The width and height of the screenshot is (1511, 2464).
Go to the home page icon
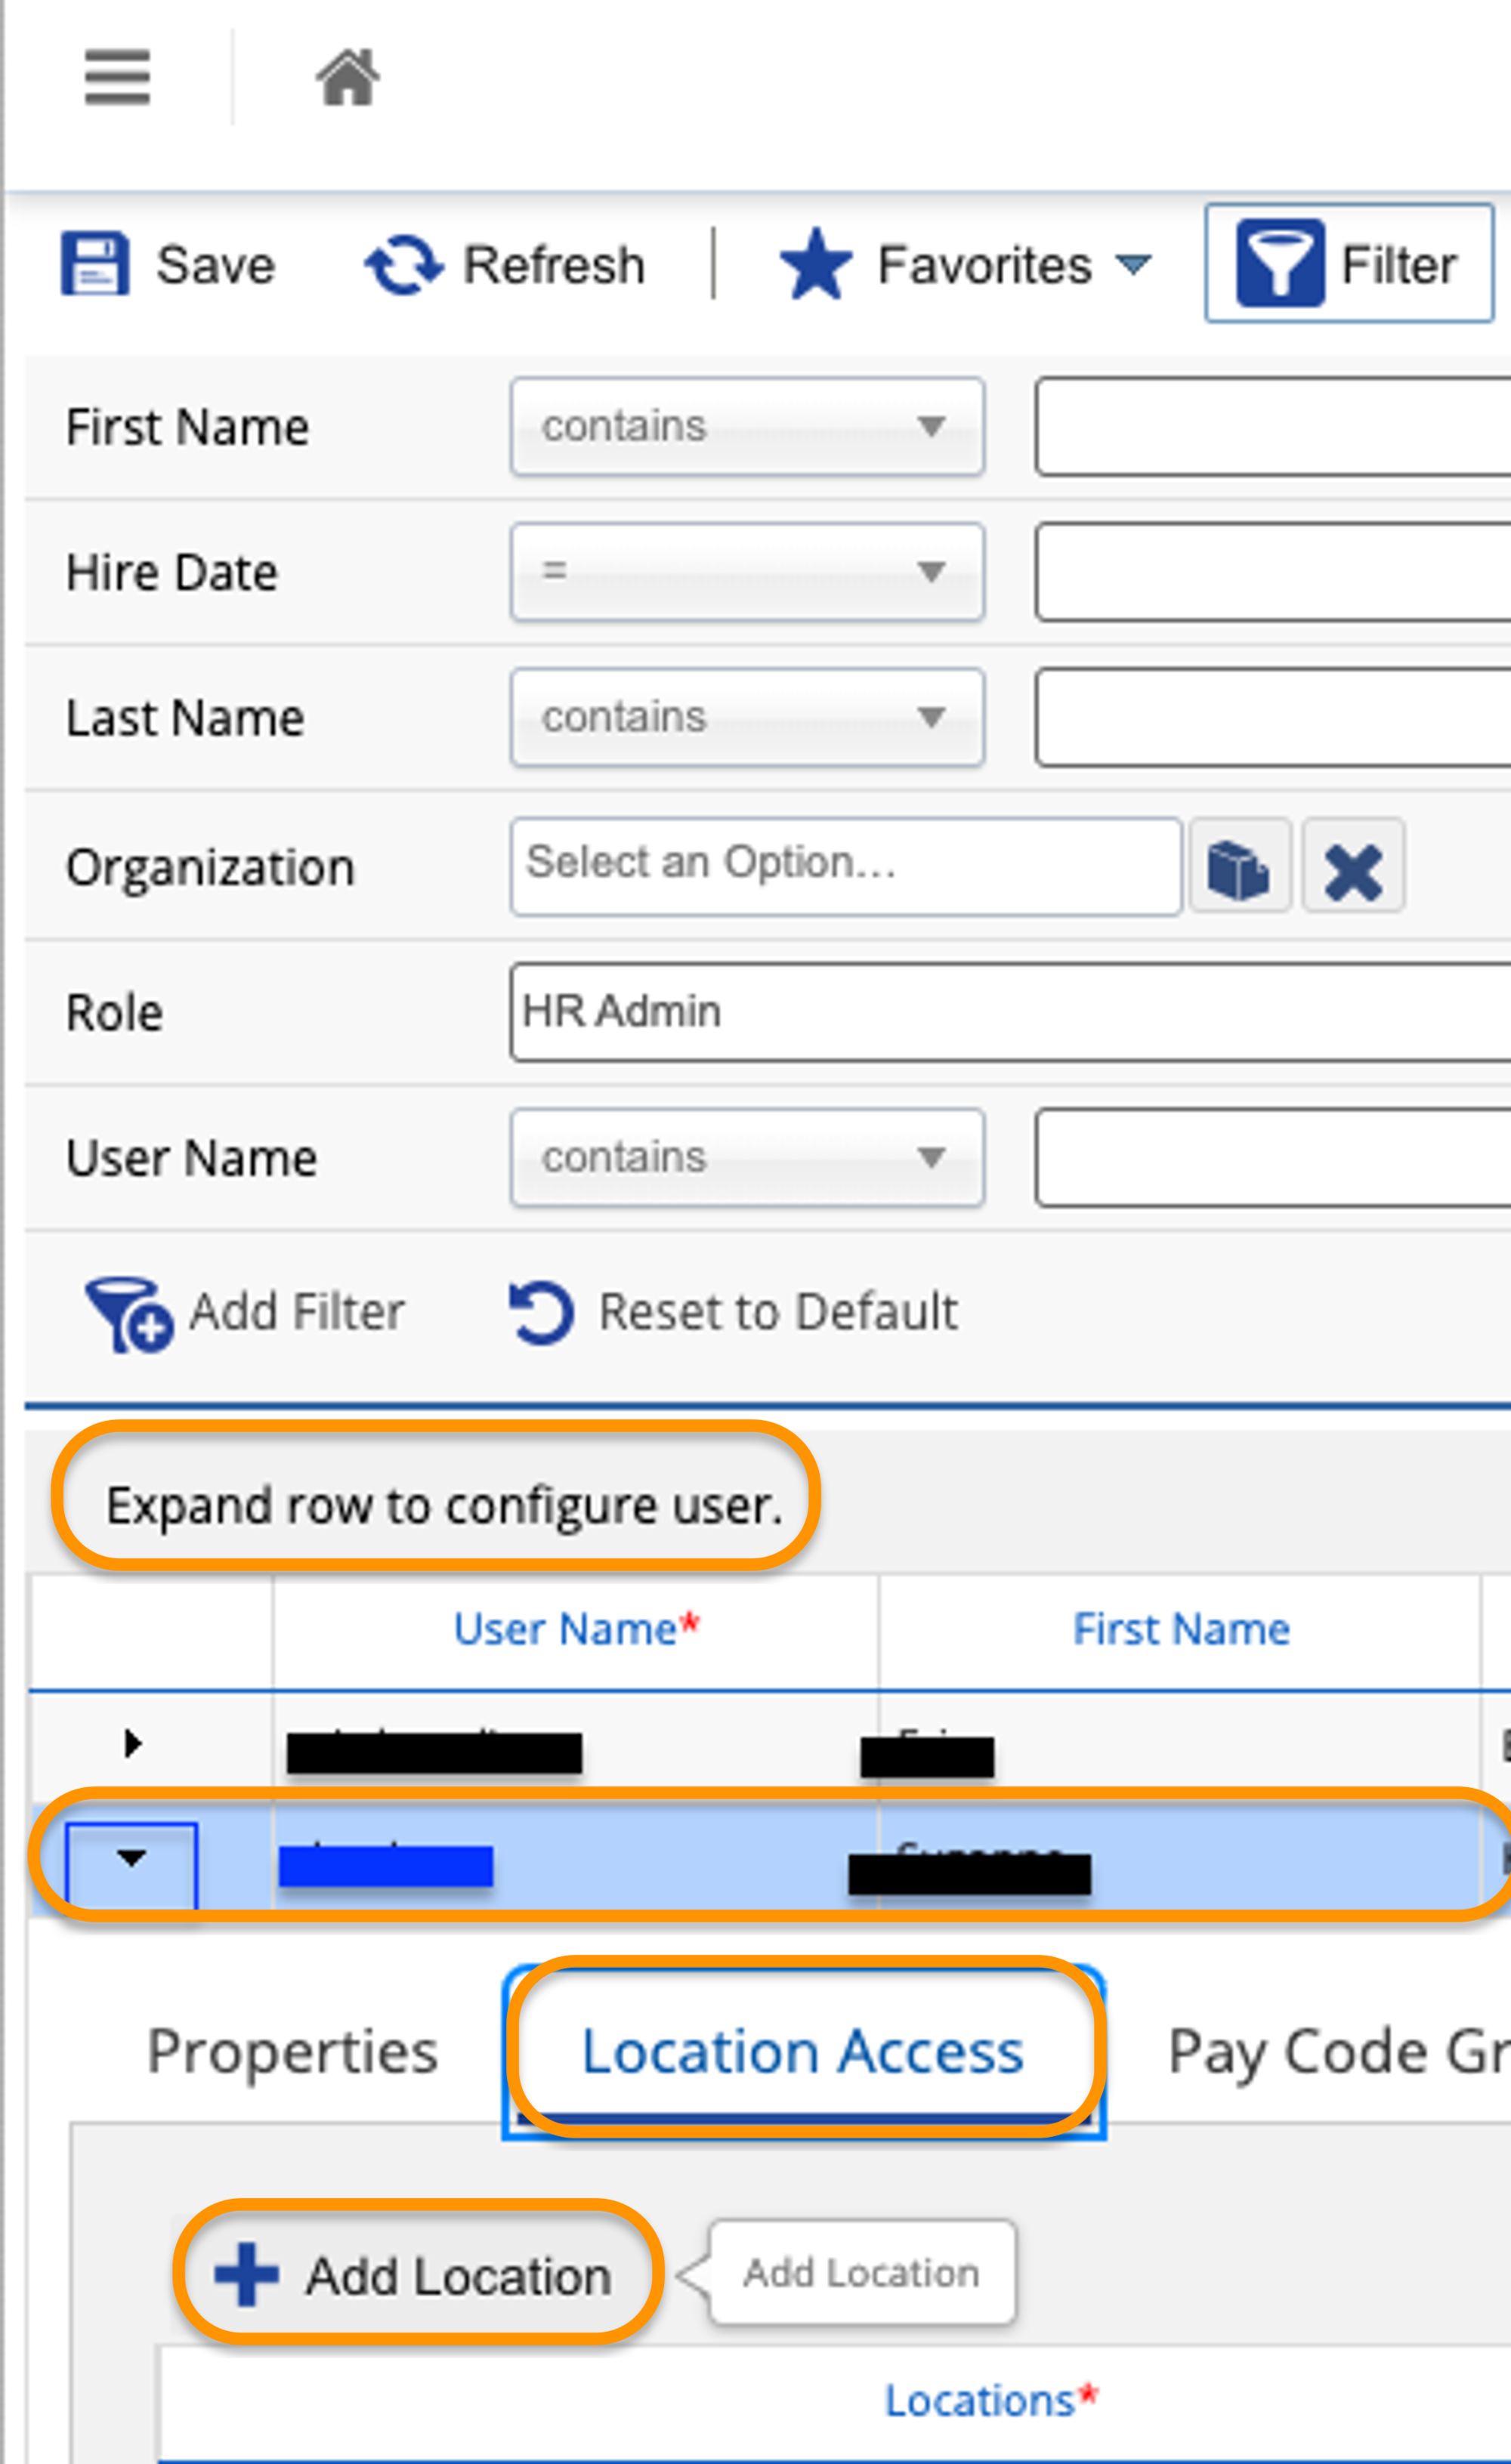point(347,77)
